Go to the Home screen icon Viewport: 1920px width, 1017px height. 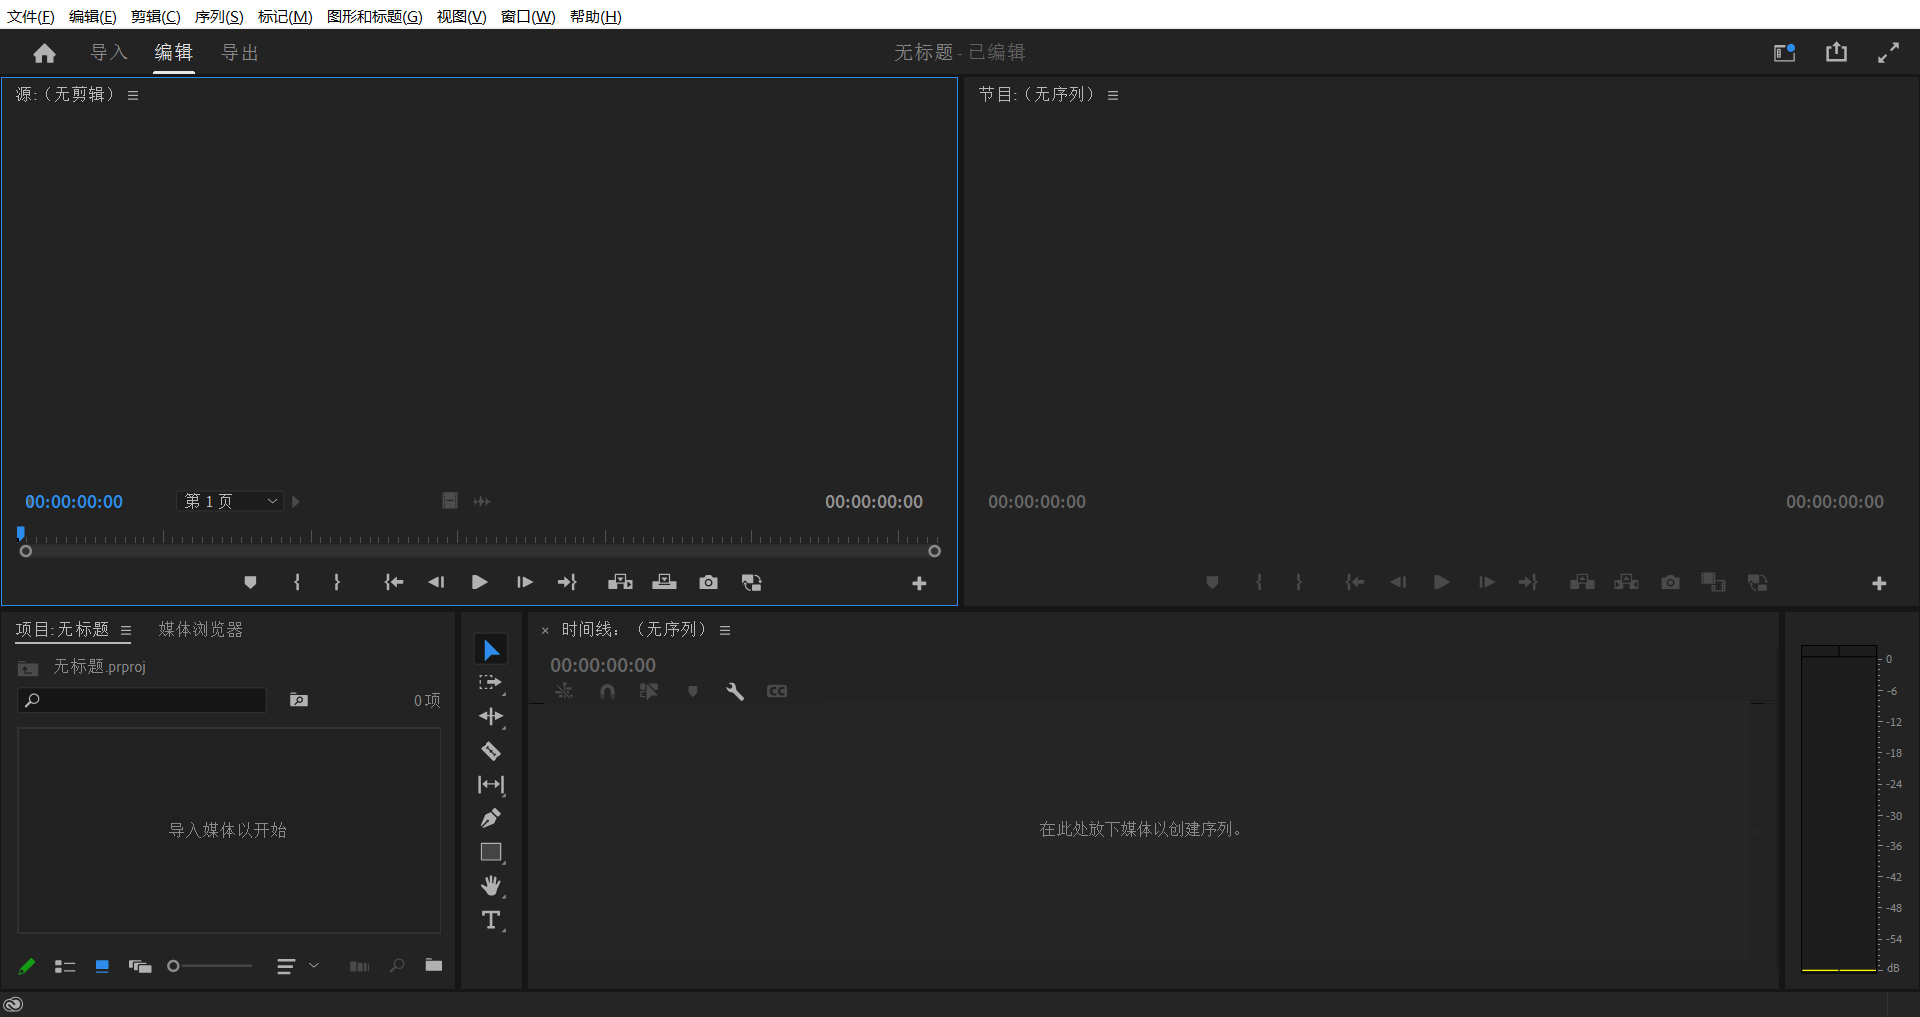tap(44, 54)
